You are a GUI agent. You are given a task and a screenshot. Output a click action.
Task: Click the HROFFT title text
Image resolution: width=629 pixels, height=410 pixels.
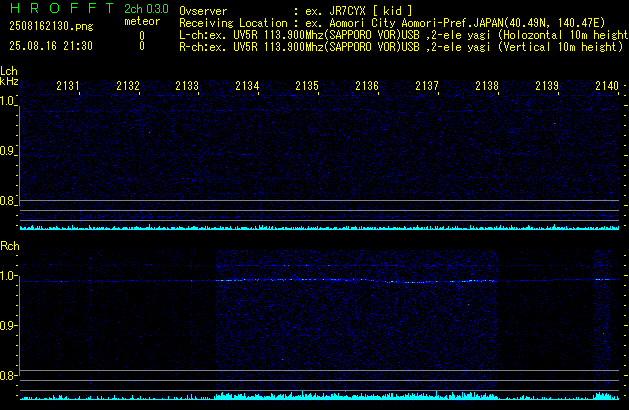(x=62, y=8)
